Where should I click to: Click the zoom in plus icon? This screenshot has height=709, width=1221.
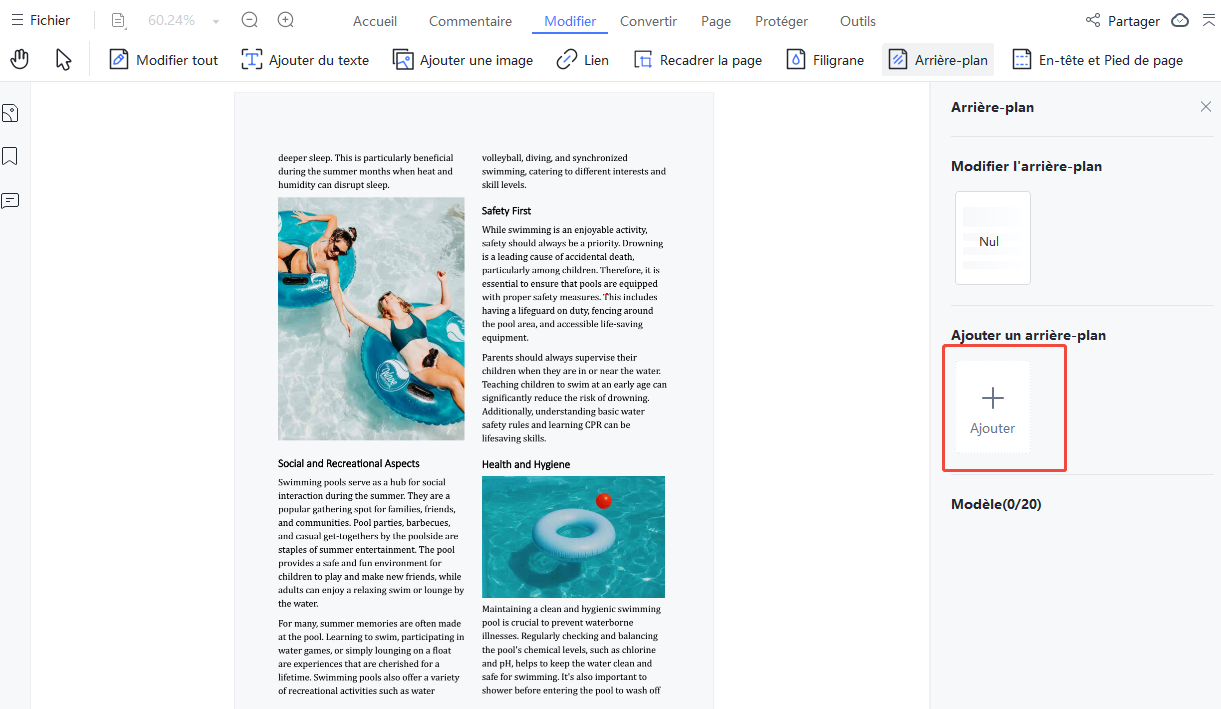pos(286,20)
